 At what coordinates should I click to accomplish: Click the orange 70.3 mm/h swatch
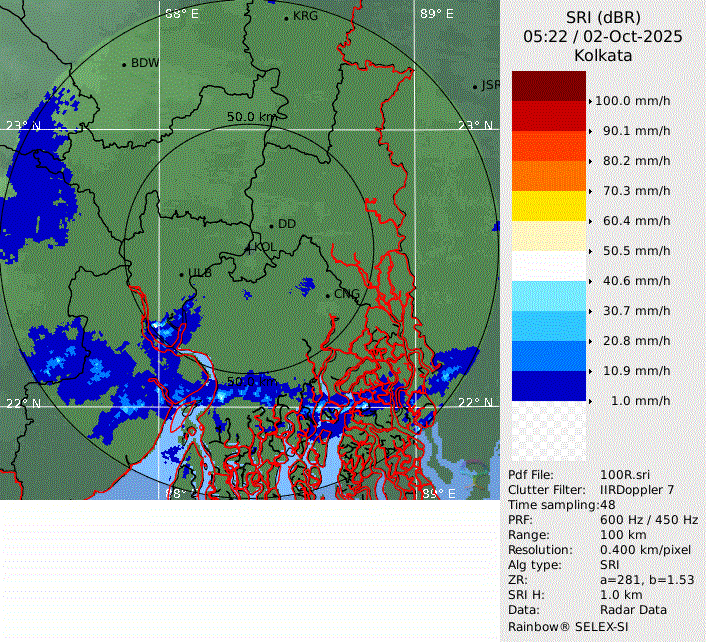(x=549, y=176)
